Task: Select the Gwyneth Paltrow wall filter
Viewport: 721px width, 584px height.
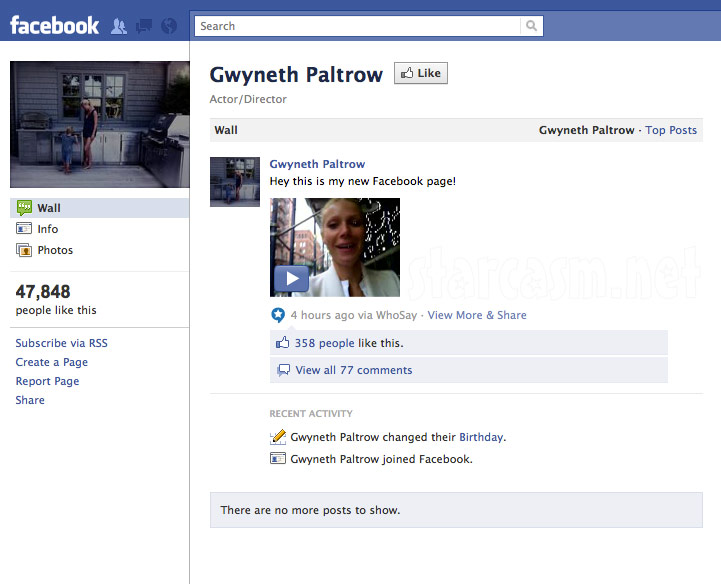Action: [x=586, y=130]
